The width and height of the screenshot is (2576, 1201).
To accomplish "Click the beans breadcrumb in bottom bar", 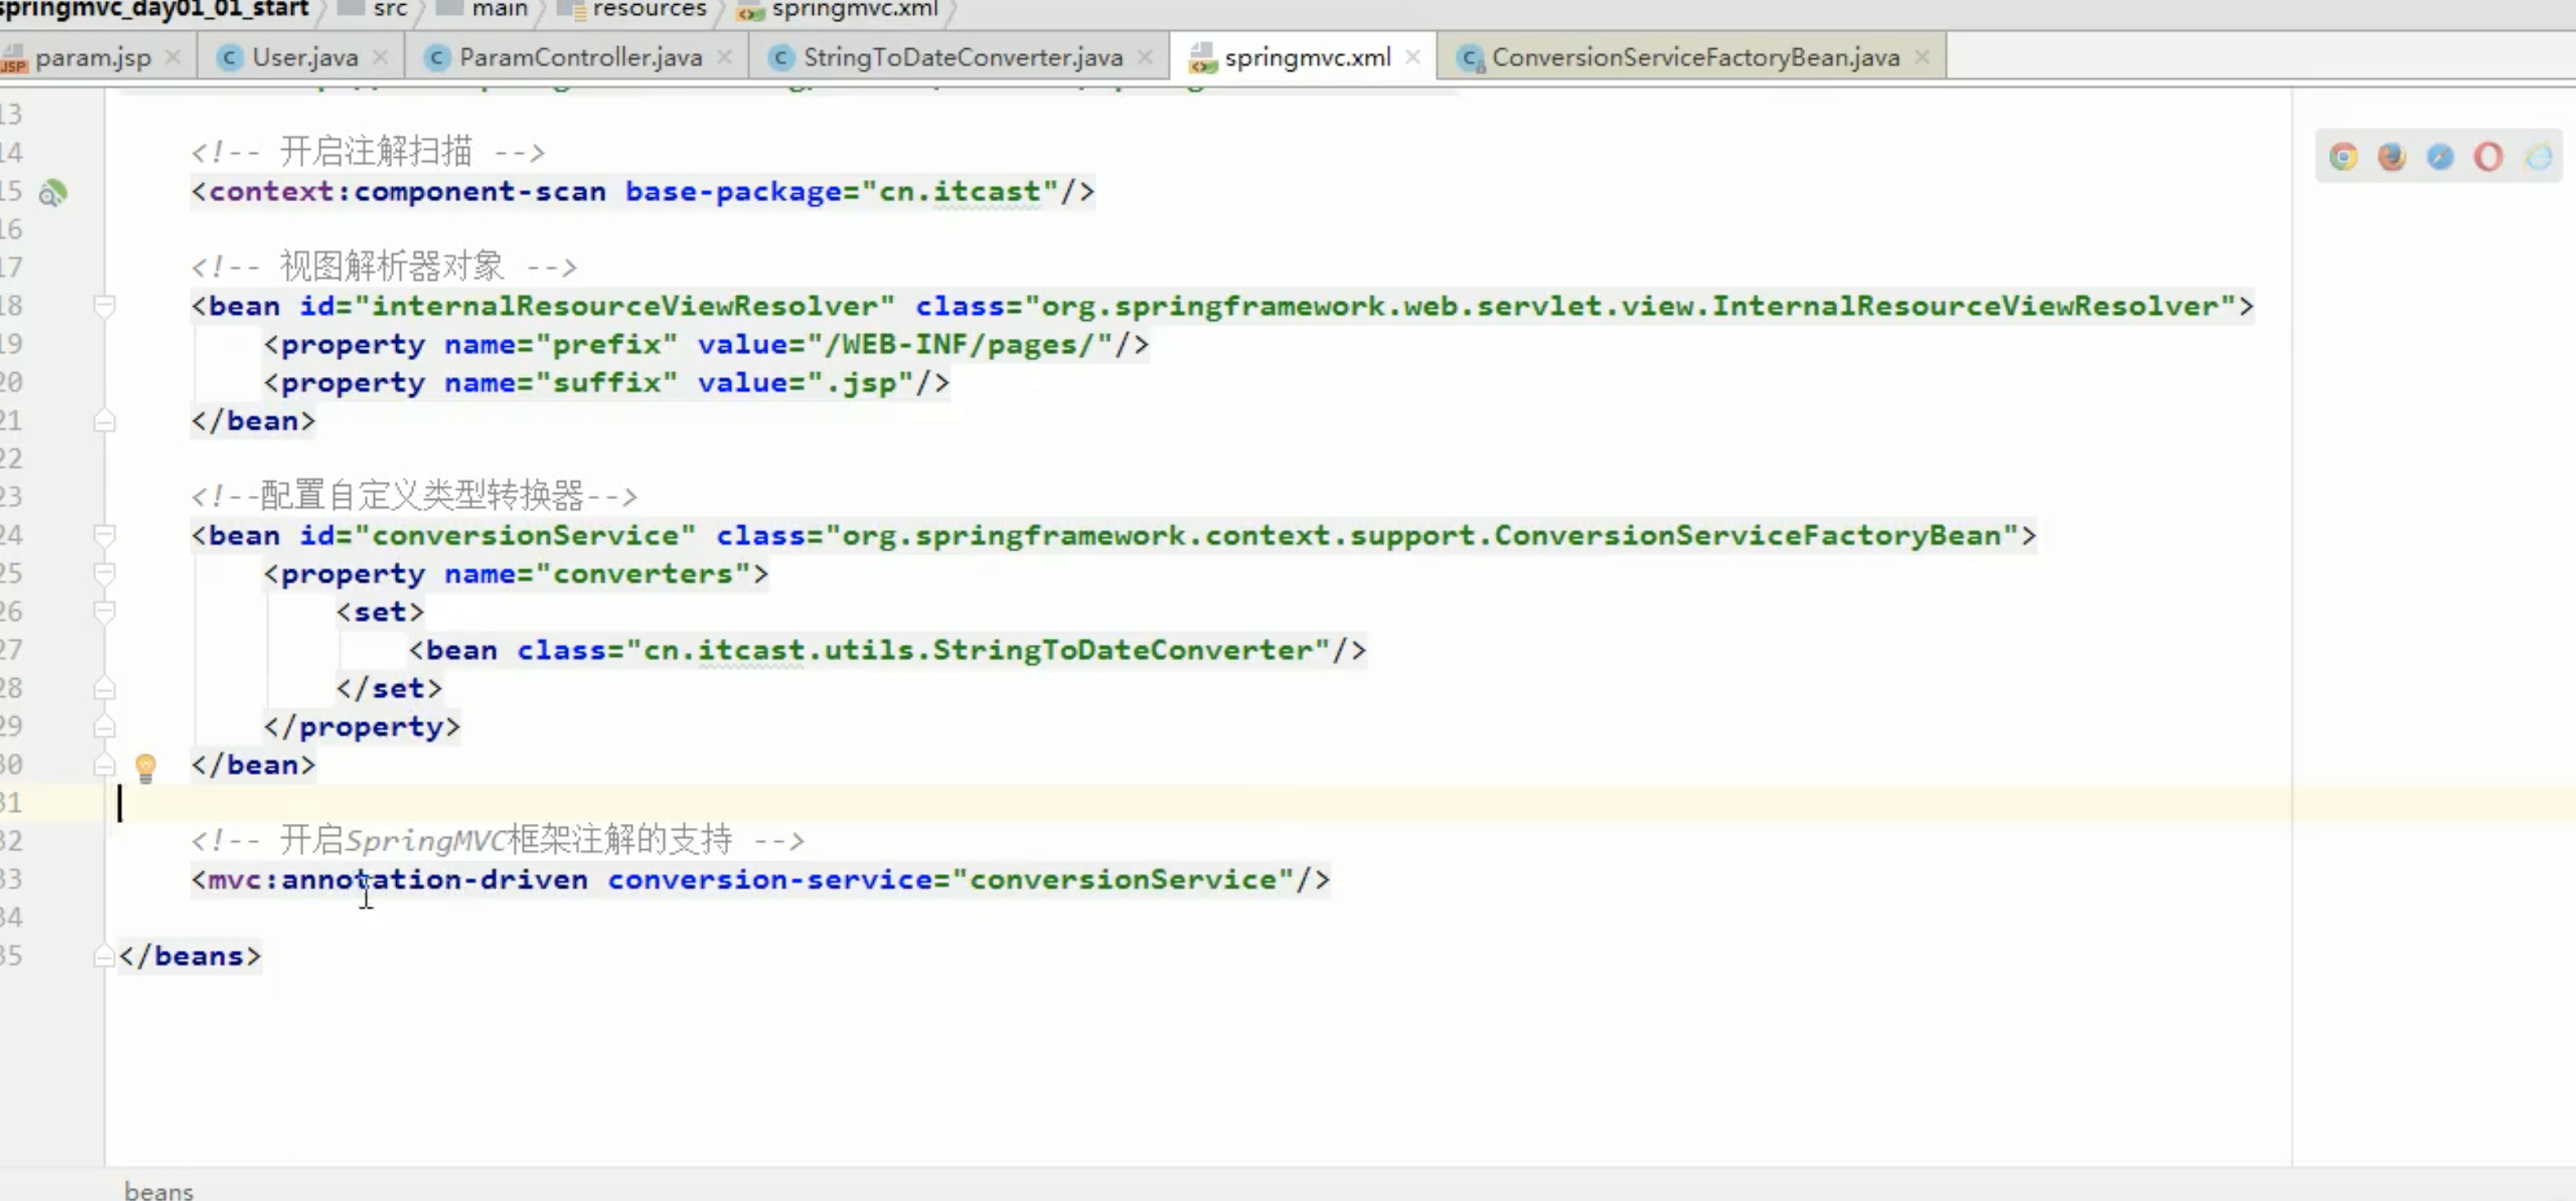I will coord(159,1190).
